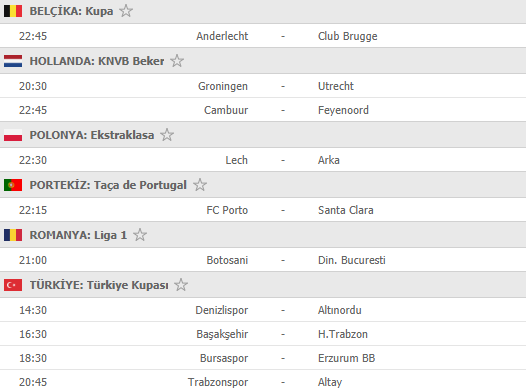Mark Romanya Liga 1 as favorite
The height and width of the screenshot is (392, 526).
[x=140, y=235]
